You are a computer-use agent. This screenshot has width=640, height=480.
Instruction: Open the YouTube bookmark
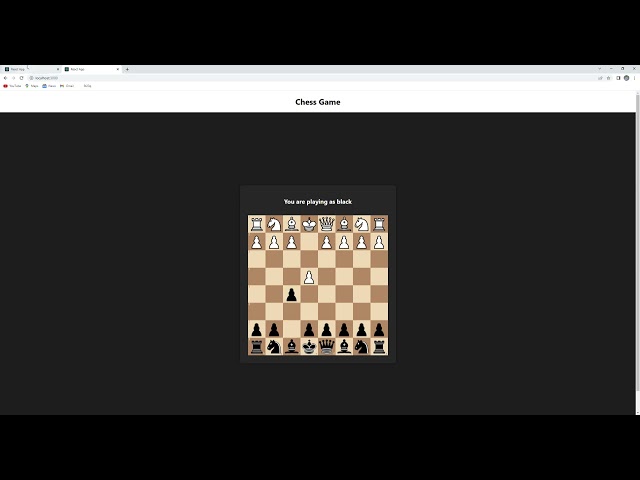[x=12, y=86]
